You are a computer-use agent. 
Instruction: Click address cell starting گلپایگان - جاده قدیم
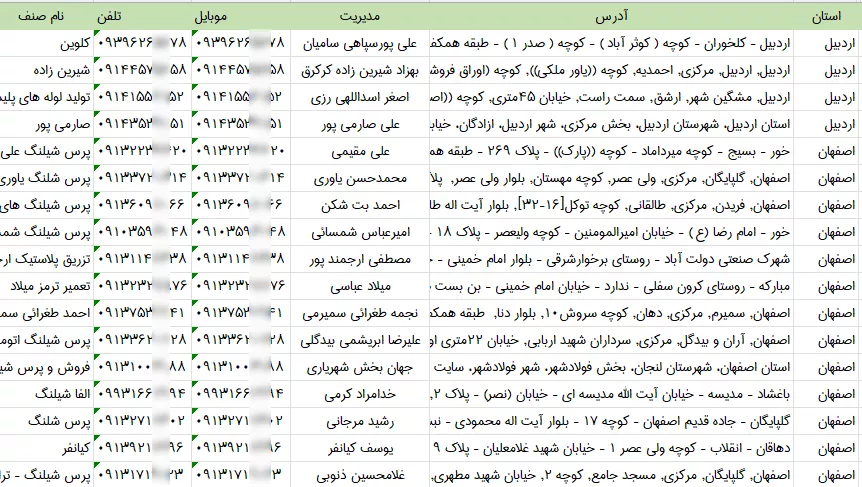tap(612, 422)
